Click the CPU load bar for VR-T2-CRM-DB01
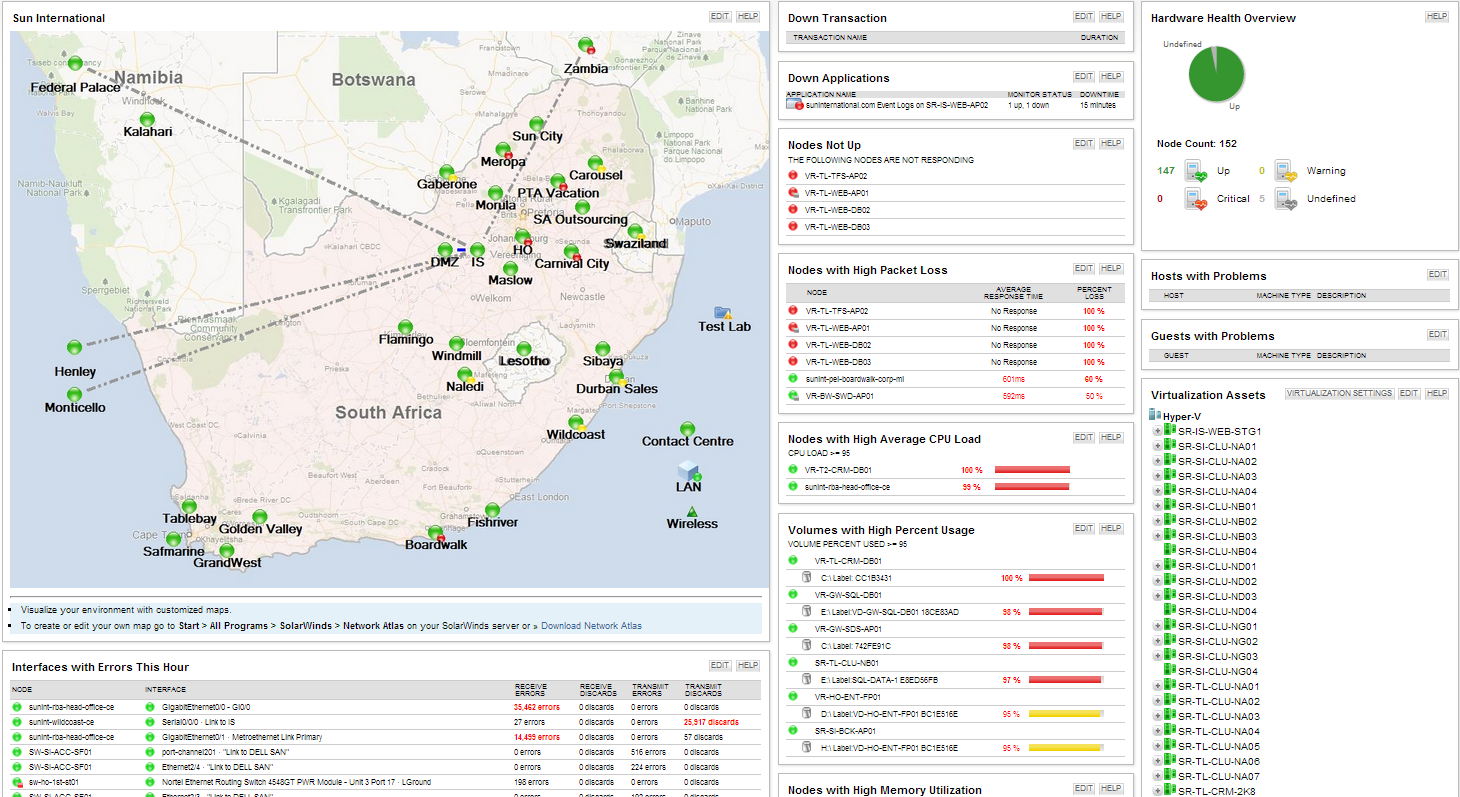 tap(1032, 469)
